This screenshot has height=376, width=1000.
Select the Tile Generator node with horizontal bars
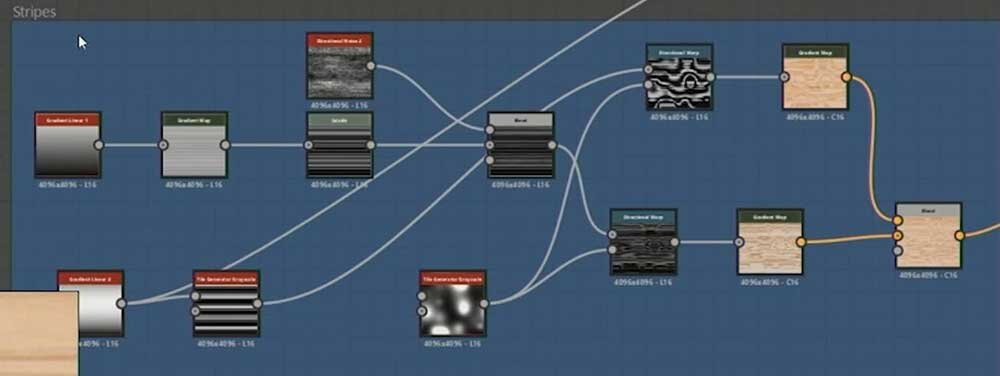click(x=226, y=304)
